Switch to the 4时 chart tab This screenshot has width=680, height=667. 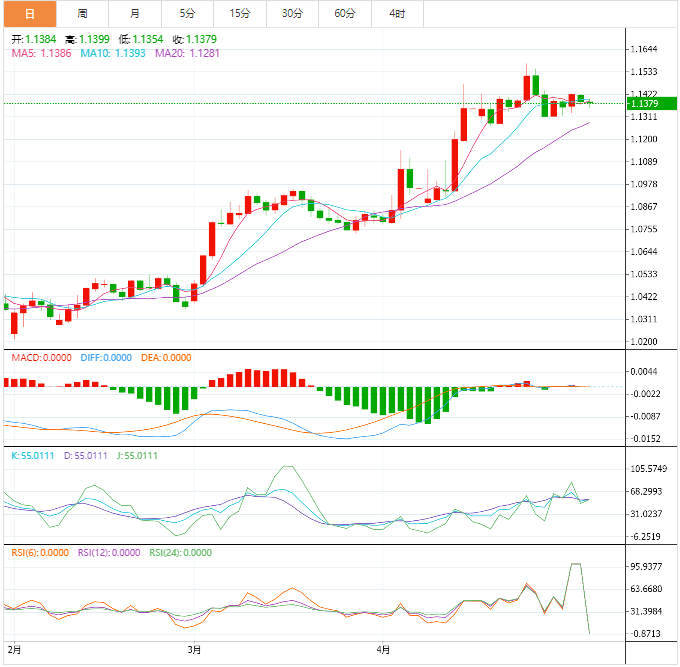coord(397,14)
